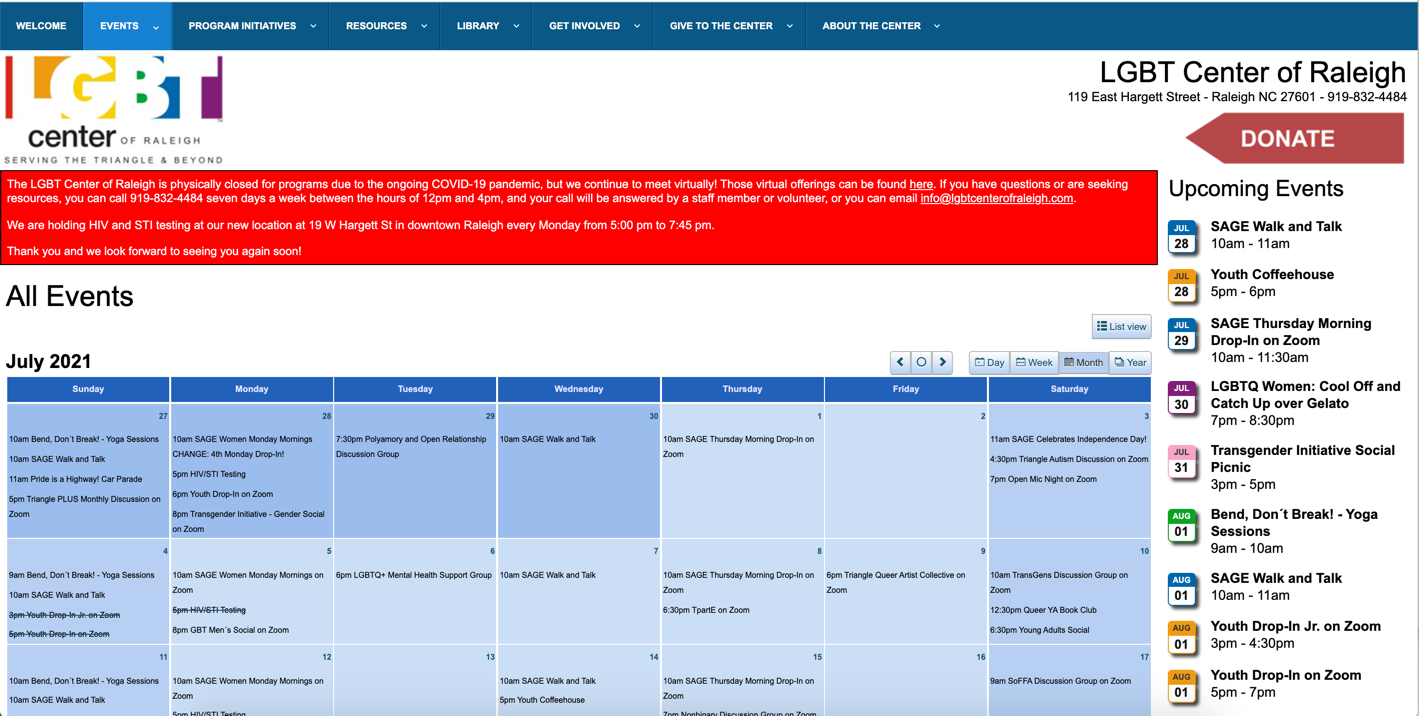Open the Events menu
1419x716 pixels.
click(119, 26)
